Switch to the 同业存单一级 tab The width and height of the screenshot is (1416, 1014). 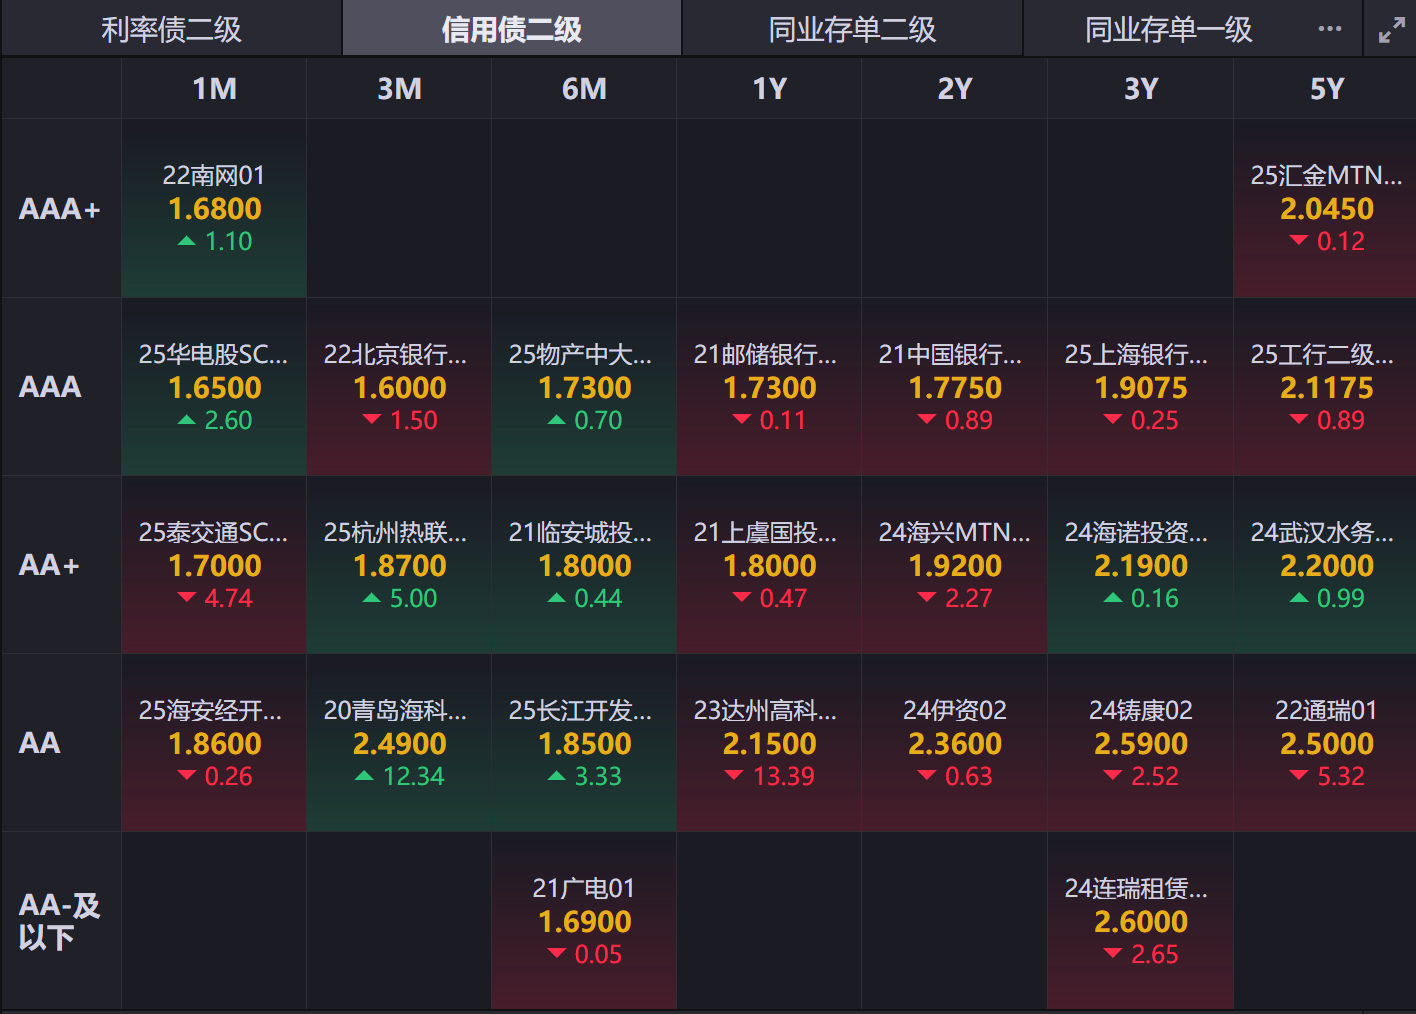pyautogui.click(x=1168, y=29)
